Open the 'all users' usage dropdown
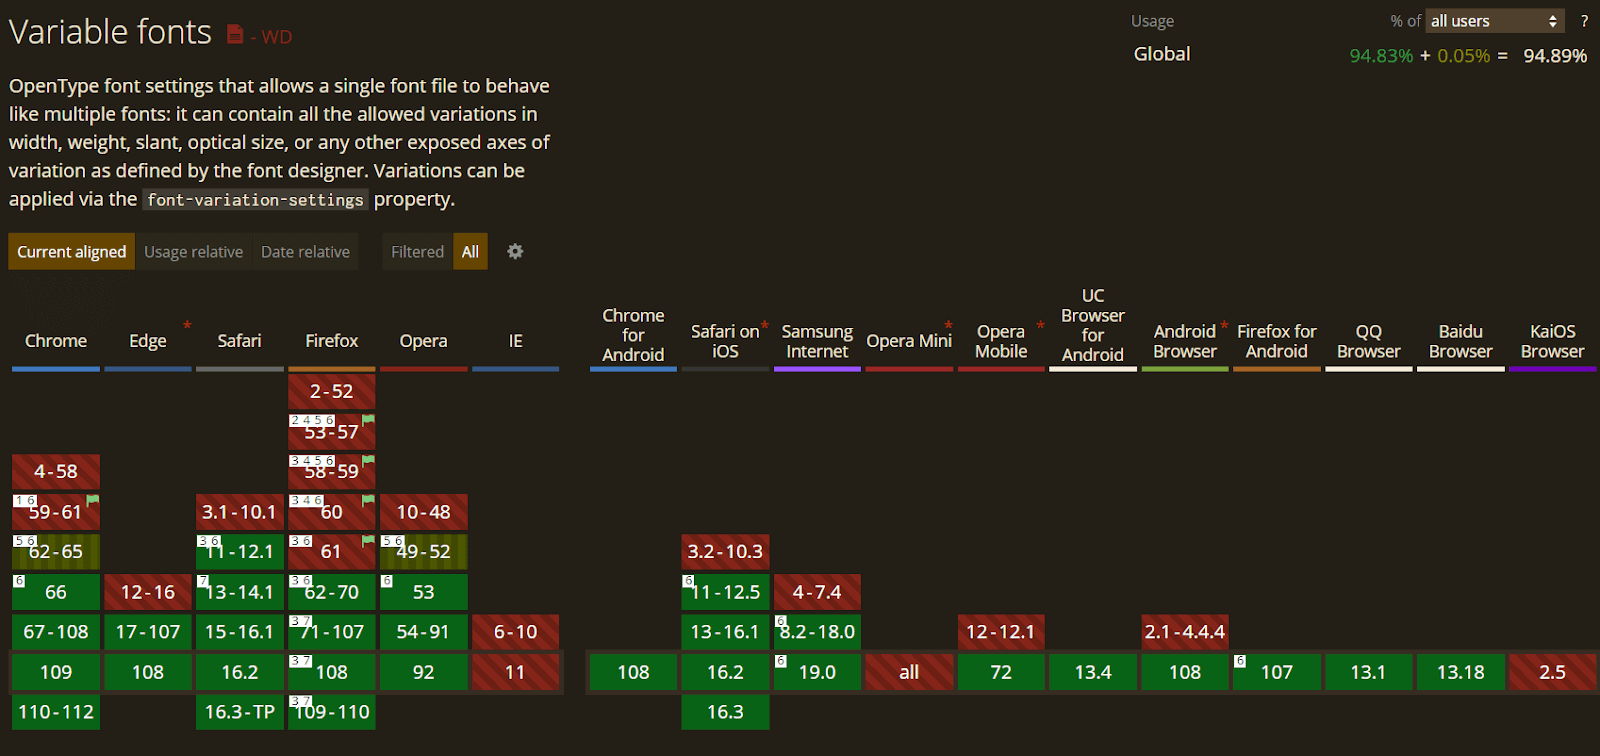This screenshot has height=756, width=1600. [x=1494, y=21]
